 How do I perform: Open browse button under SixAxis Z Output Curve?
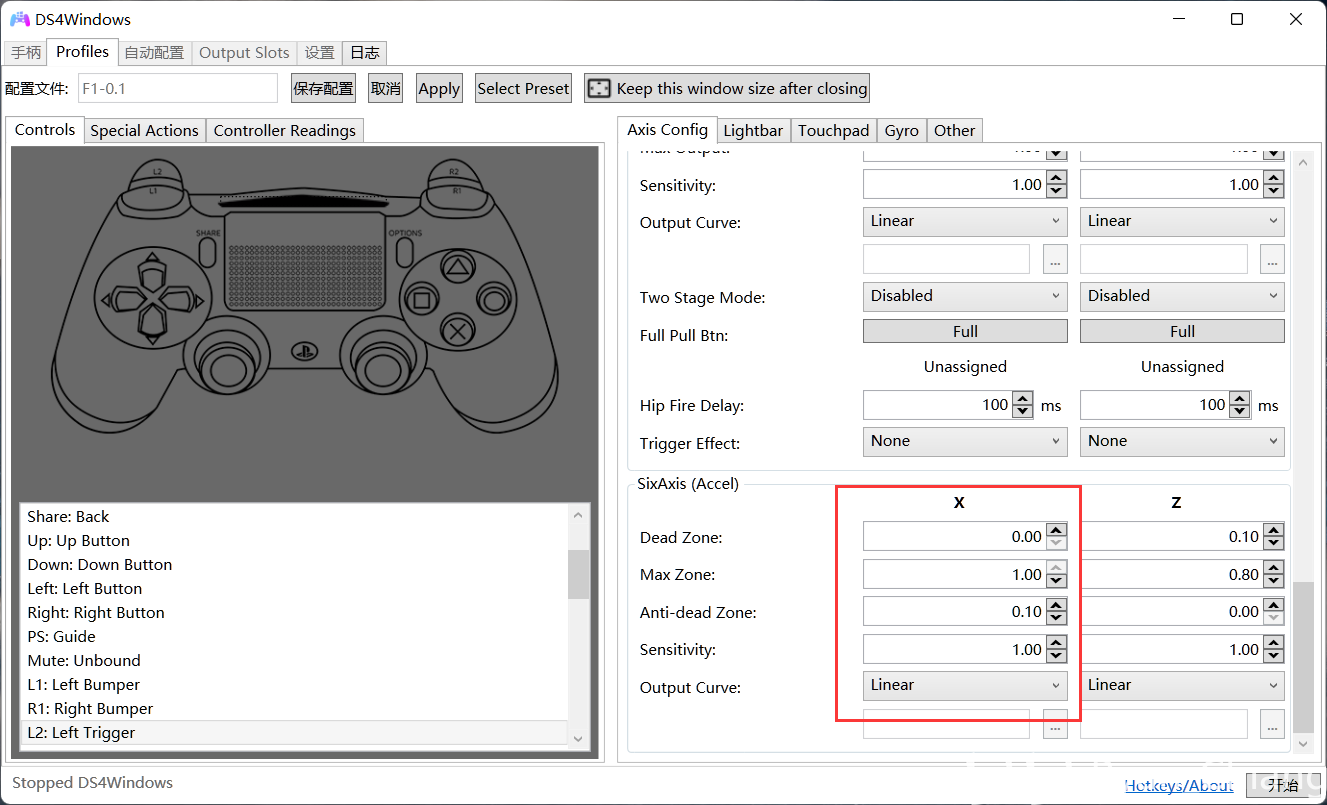(x=1272, y=724)
